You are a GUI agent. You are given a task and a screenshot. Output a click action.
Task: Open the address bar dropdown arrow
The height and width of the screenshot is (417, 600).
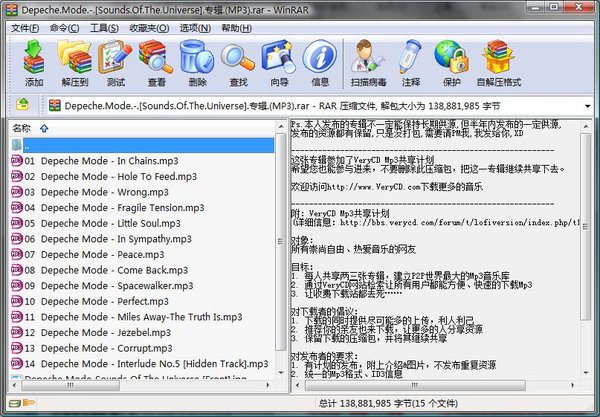(x=587, y=106)
